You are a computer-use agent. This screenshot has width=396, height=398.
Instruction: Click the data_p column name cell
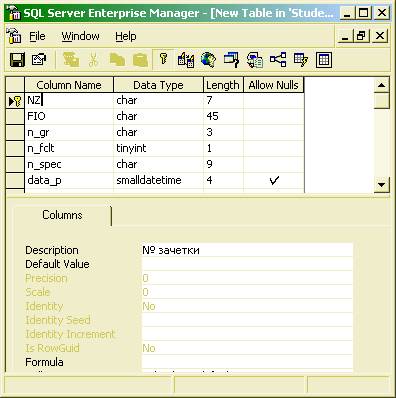(69, 180)
